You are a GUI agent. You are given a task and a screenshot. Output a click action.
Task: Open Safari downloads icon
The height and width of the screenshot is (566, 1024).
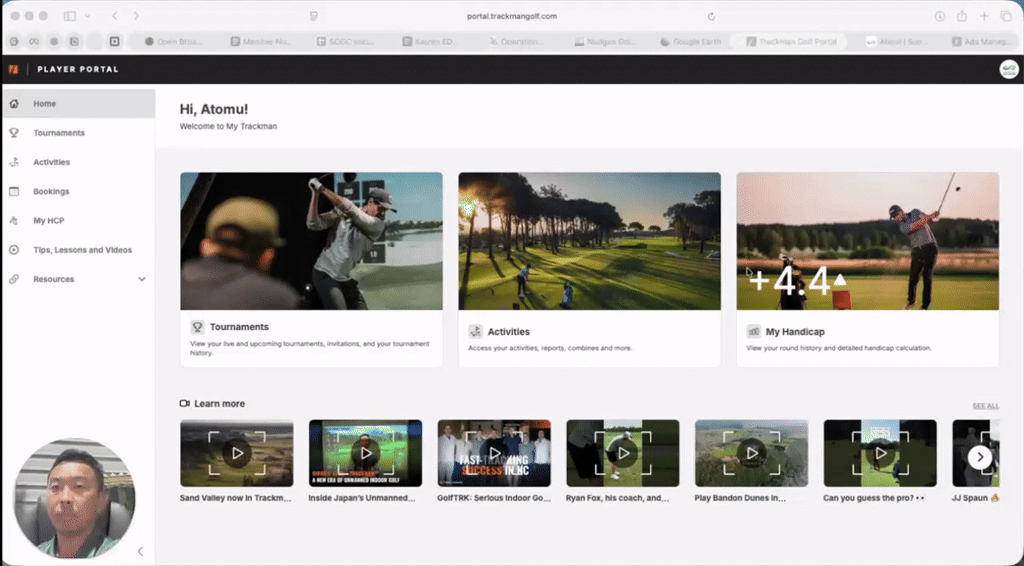940,16
